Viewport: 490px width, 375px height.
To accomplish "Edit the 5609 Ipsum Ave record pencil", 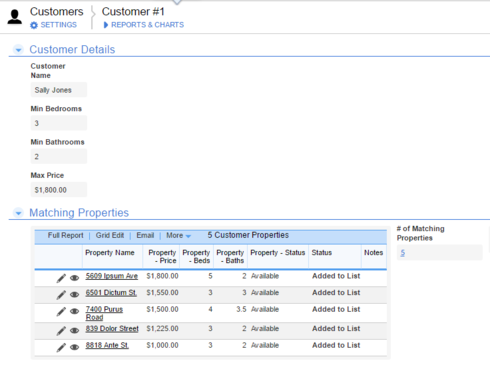I will click(61, 278).
